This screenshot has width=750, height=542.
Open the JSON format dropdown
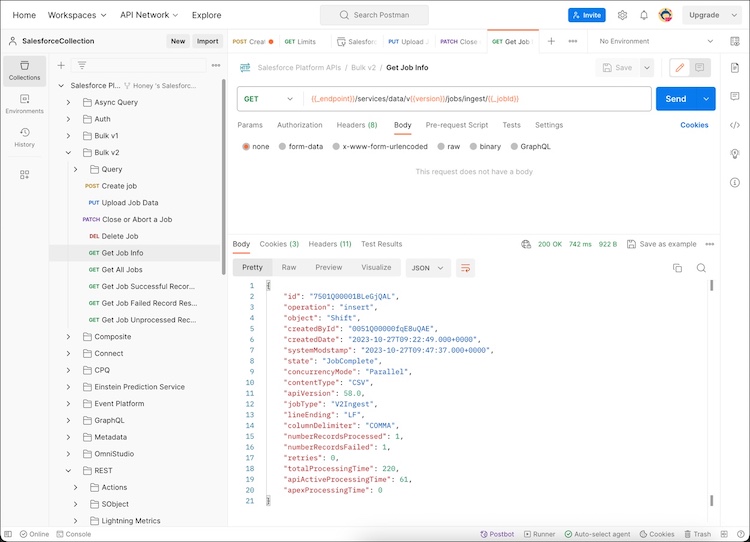427,268
